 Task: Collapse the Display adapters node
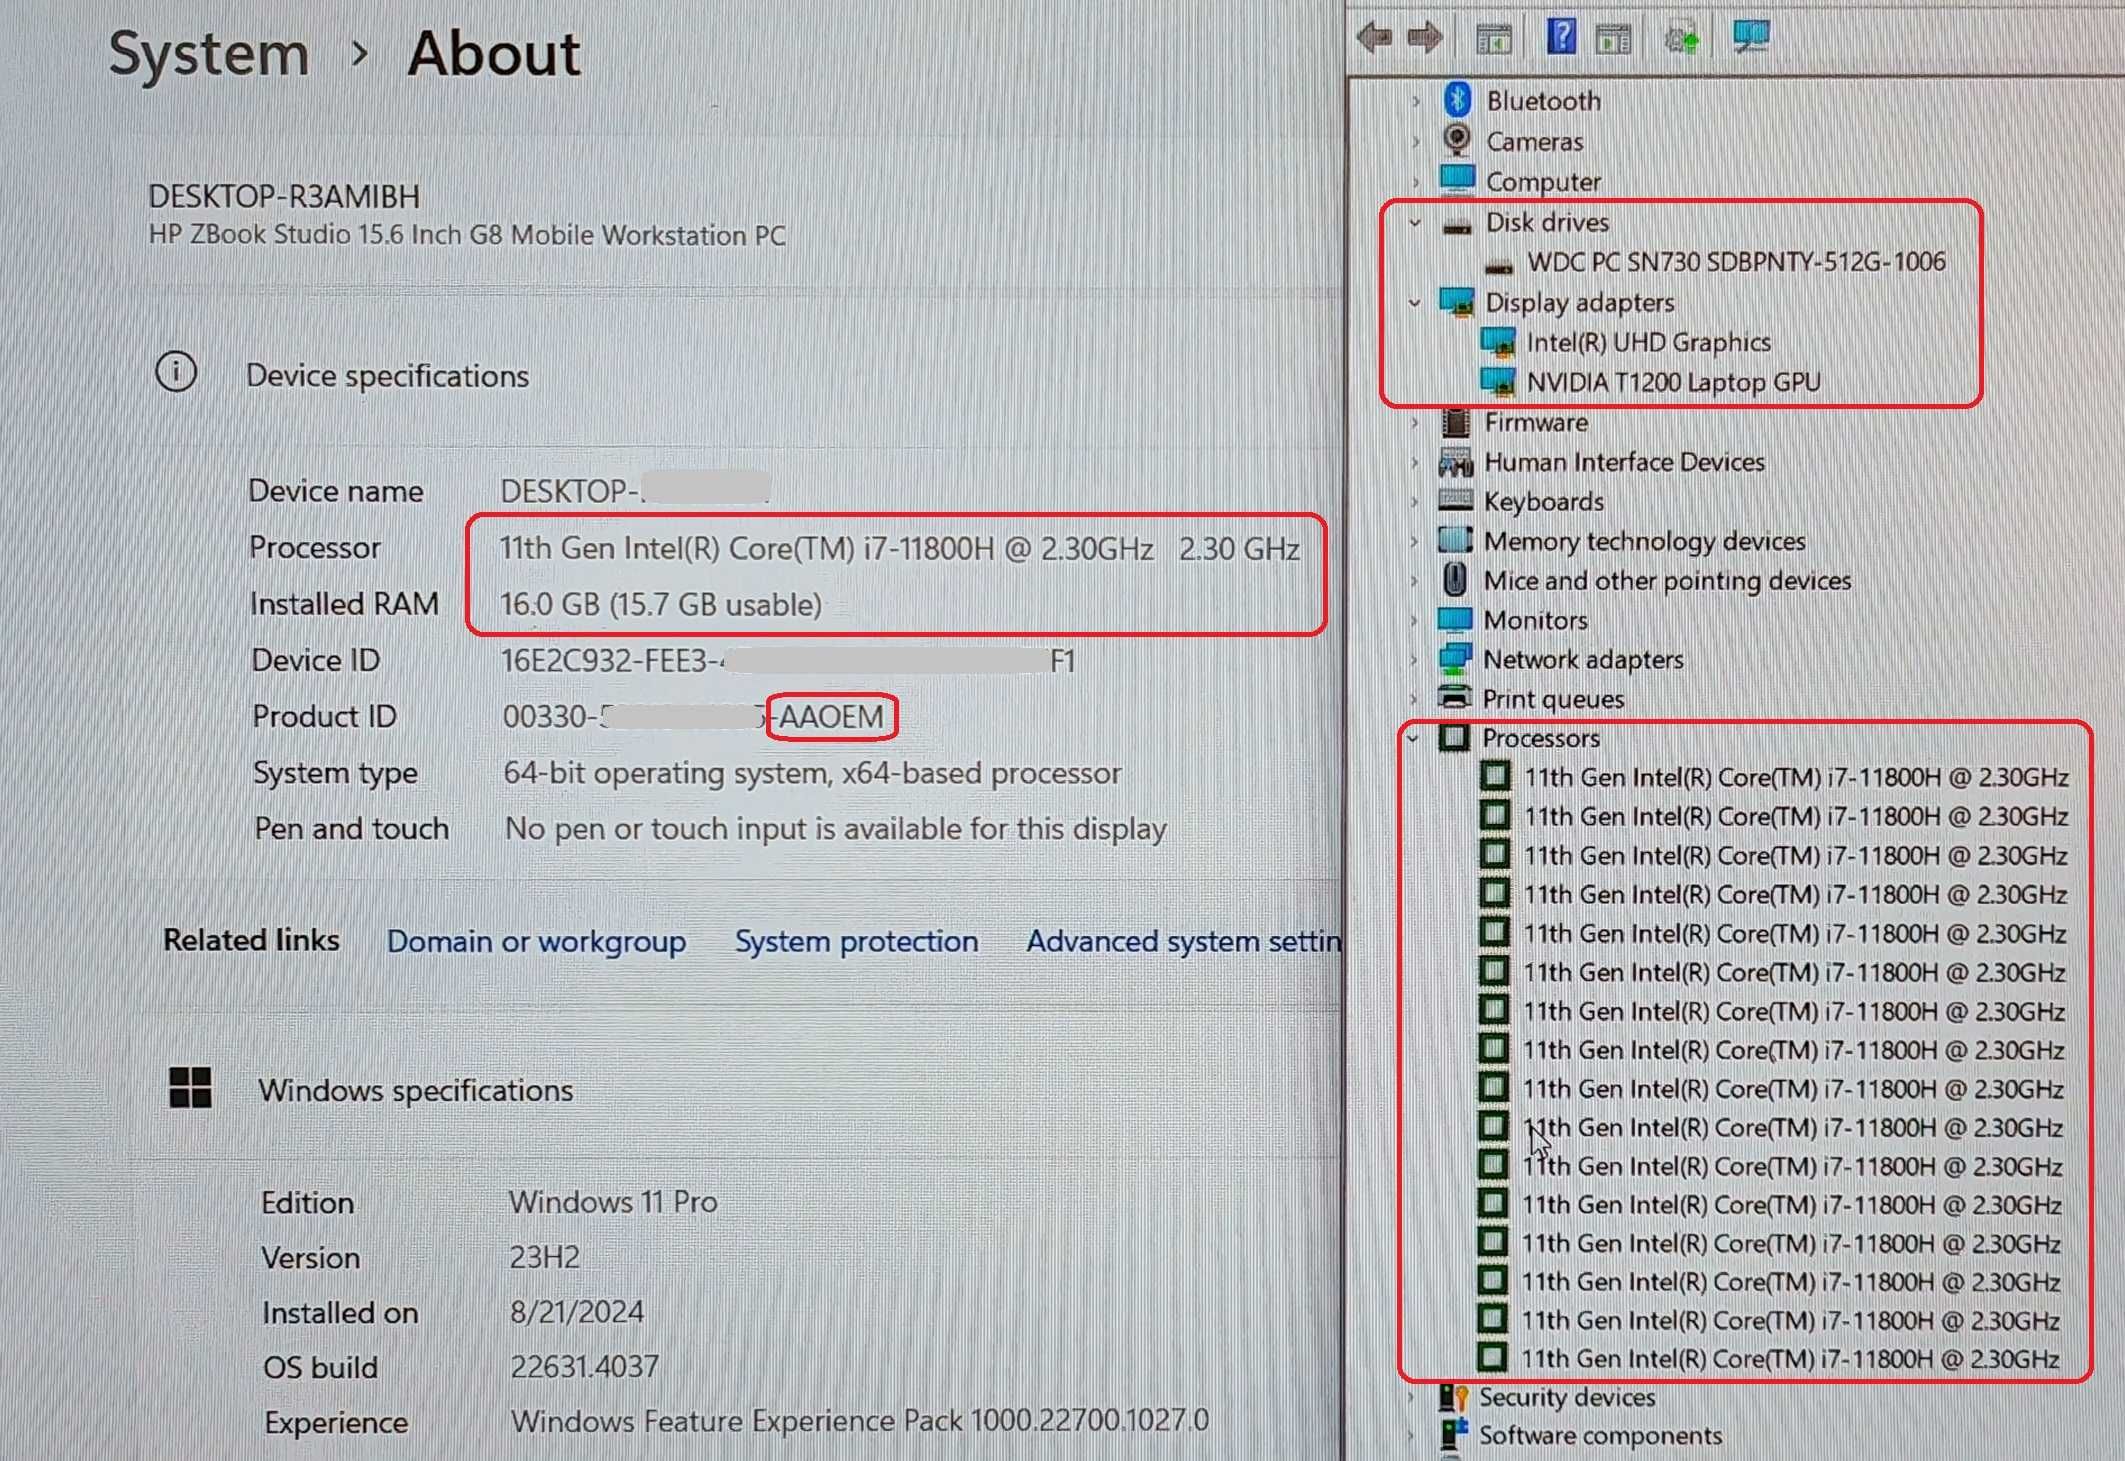[1415, 302]
